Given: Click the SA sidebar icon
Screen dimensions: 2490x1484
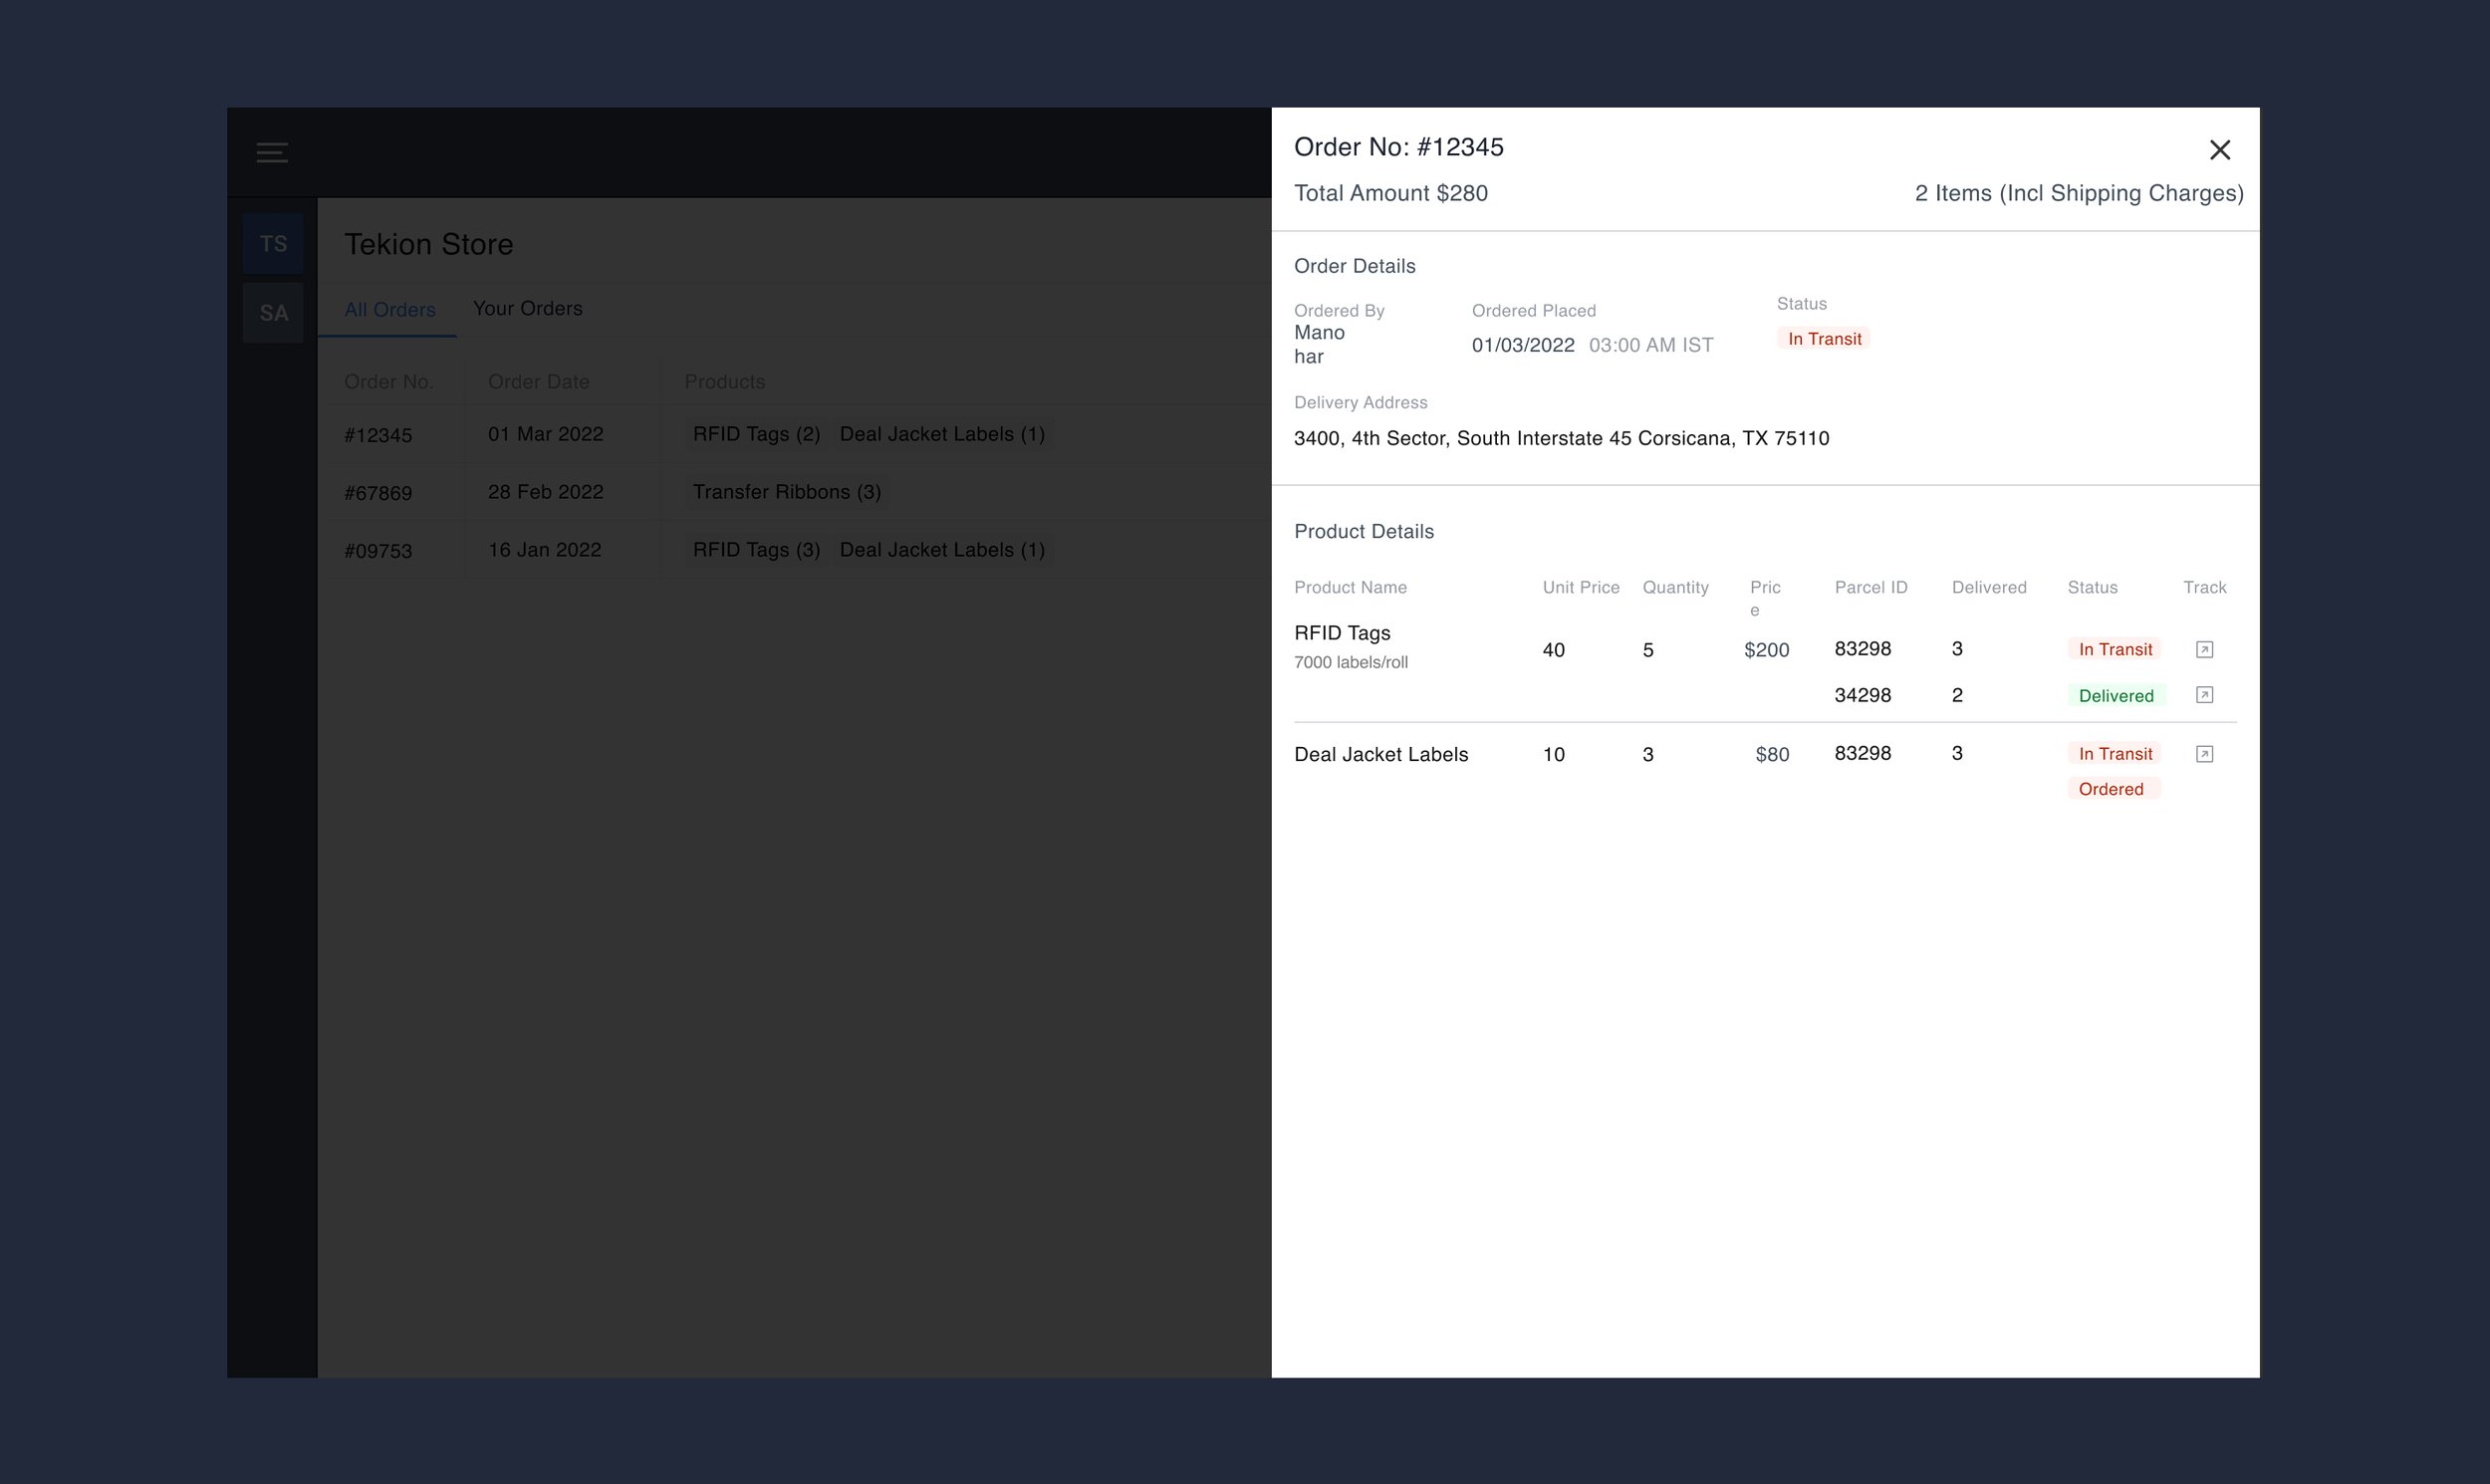Looking at the screenshot, I should click(273, 313).
